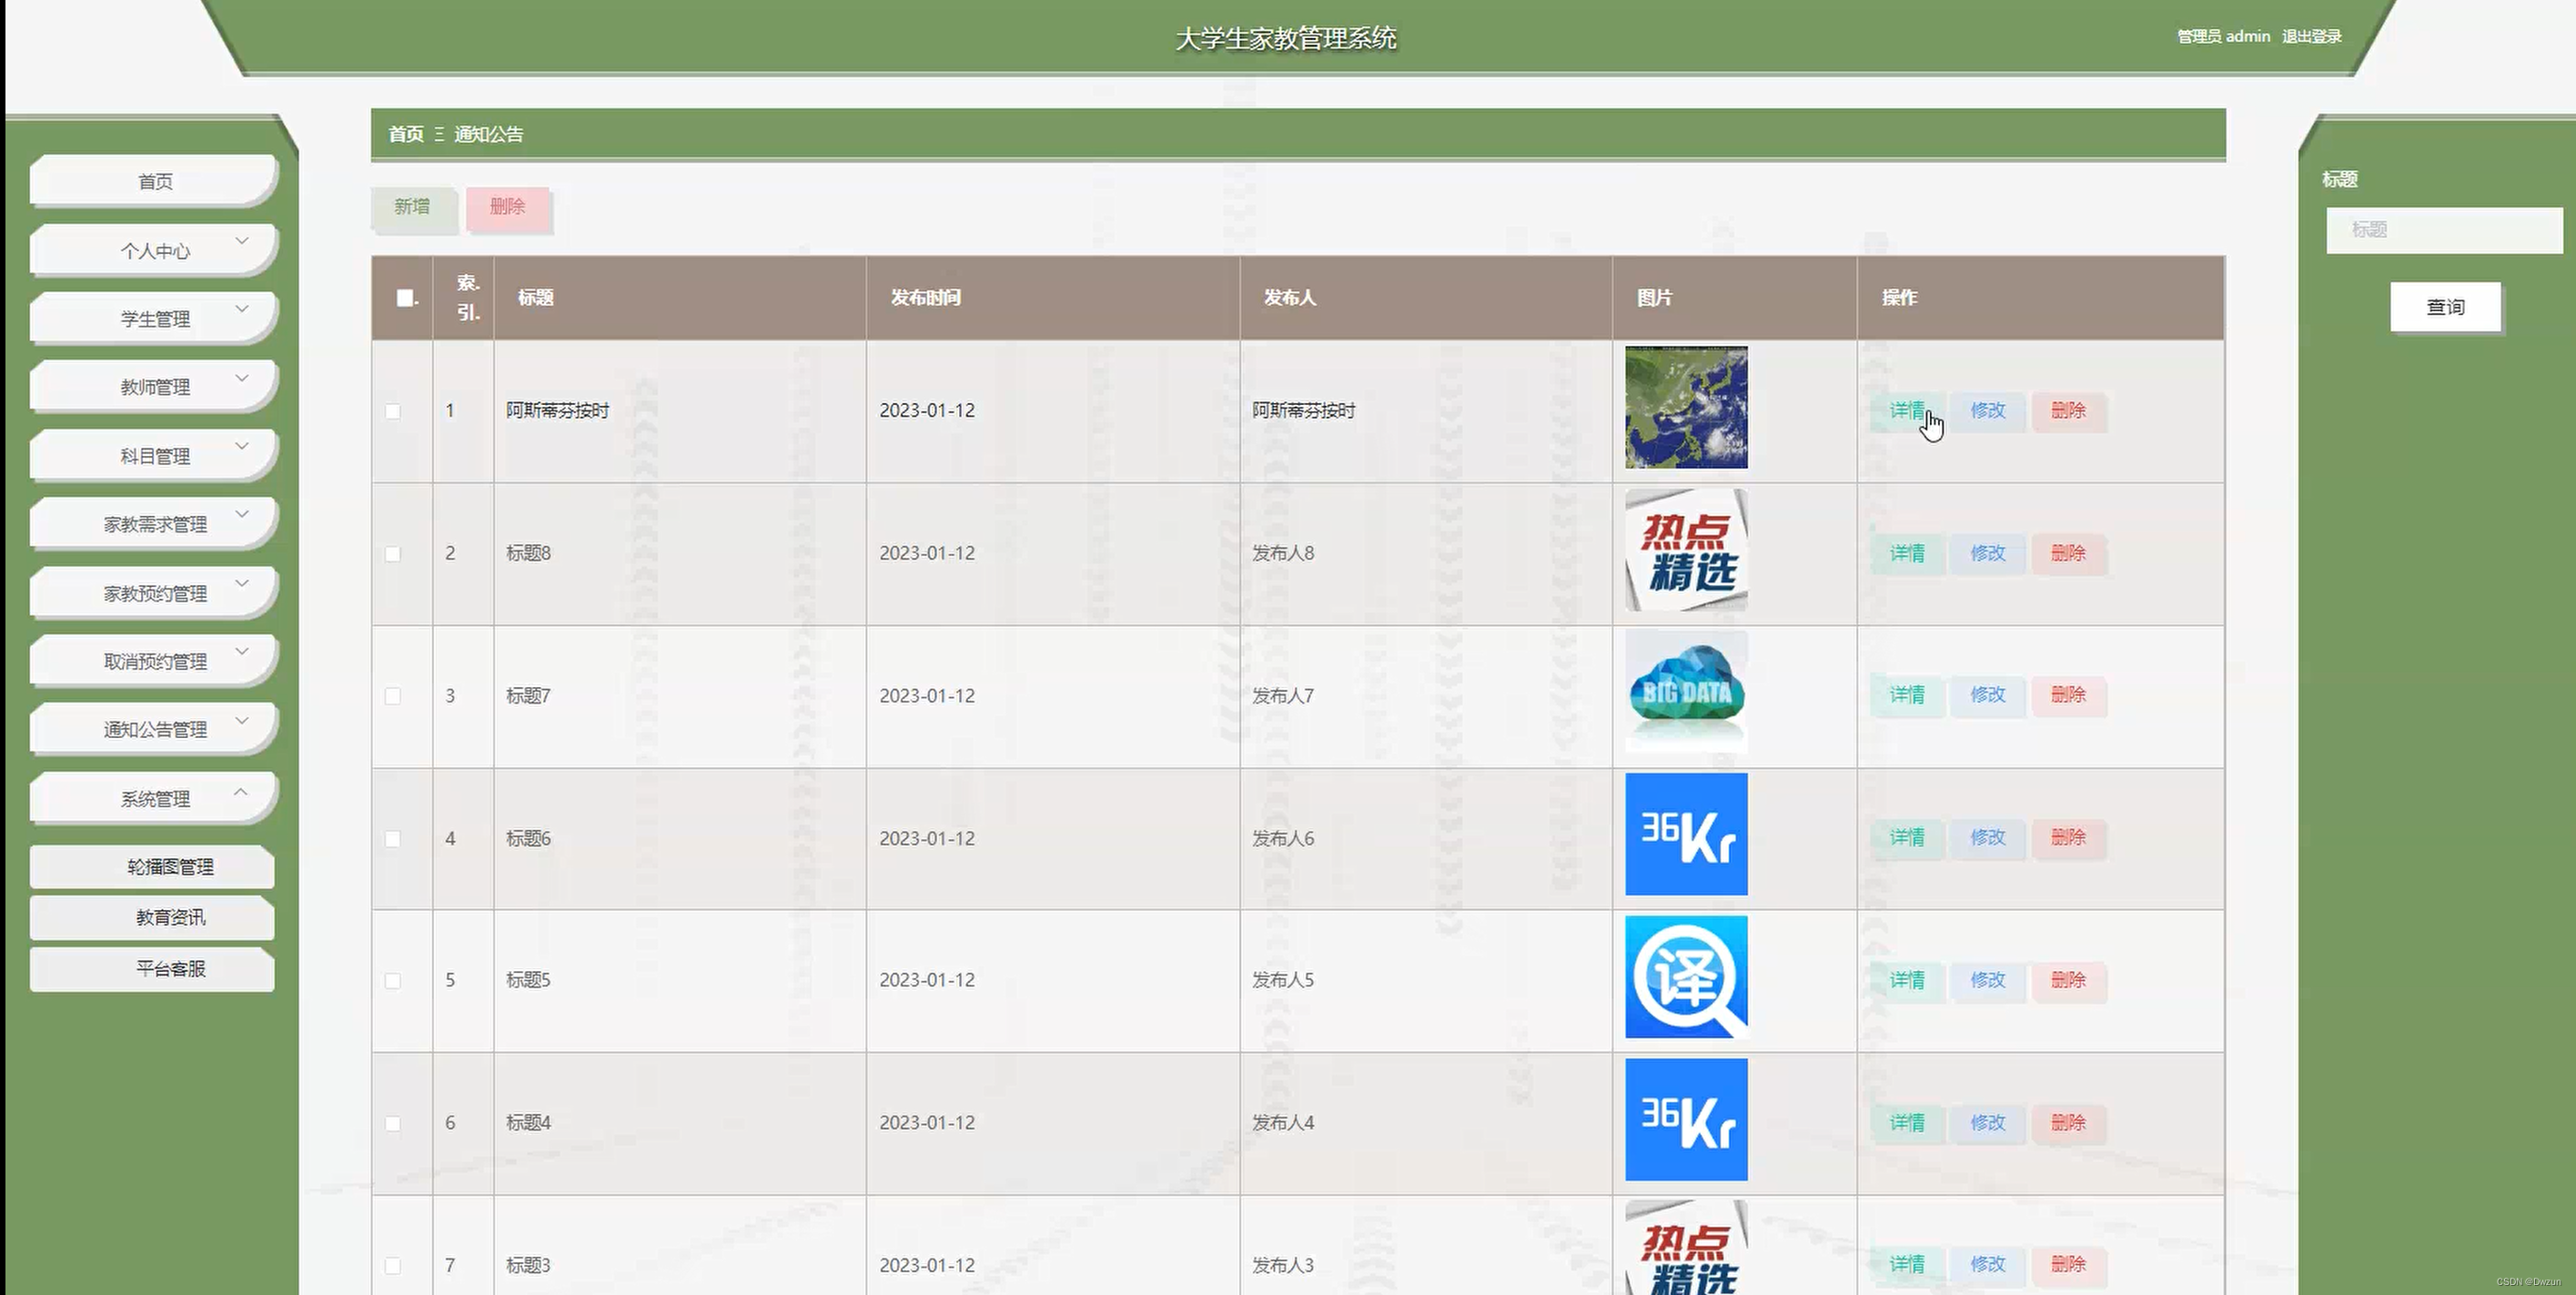Expand the 家教需求管理 menu chevron
The height and width of the screenshot is (1295, 2576).
coord(242,514)
